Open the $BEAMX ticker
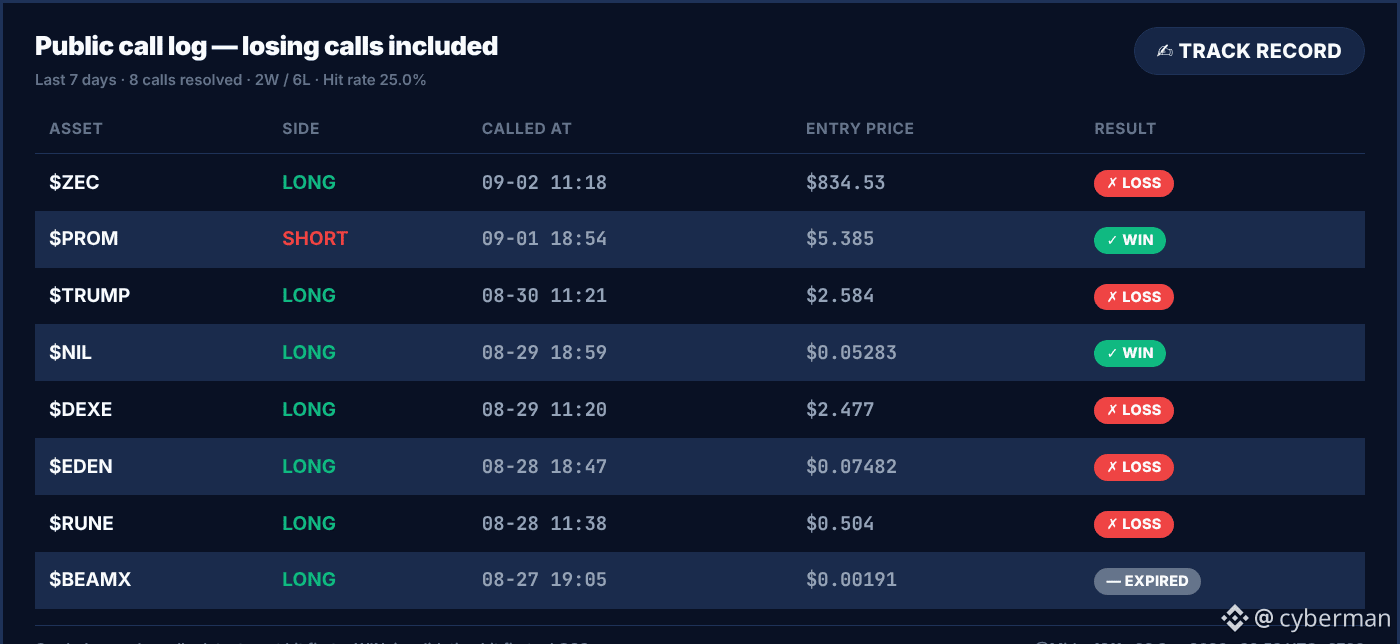The height and width of the screenshot is (644, 1400). pos(90,580)
